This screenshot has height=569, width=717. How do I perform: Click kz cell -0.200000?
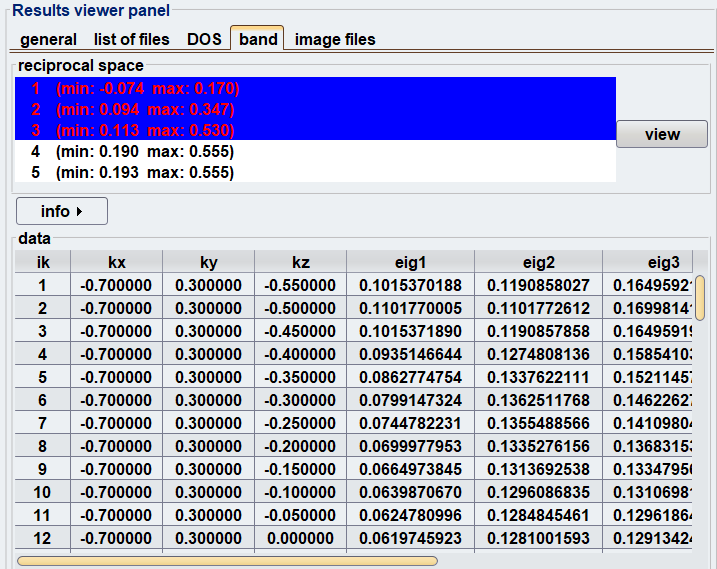300,446
